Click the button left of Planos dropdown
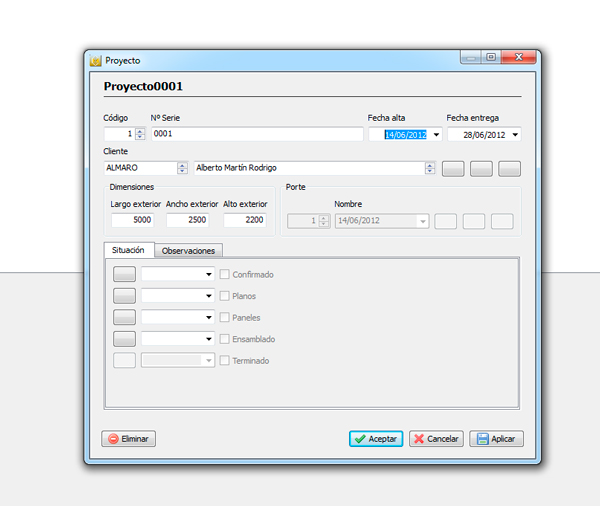 [124, 295]
